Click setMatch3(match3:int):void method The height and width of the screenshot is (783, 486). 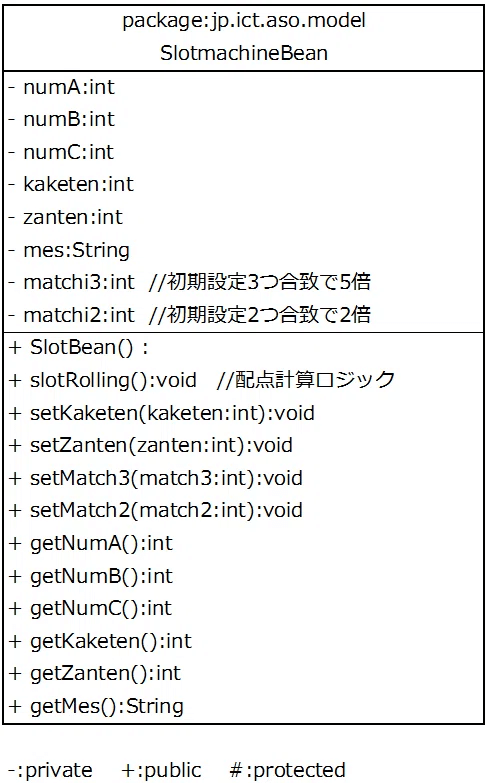(x=156, y=478)
